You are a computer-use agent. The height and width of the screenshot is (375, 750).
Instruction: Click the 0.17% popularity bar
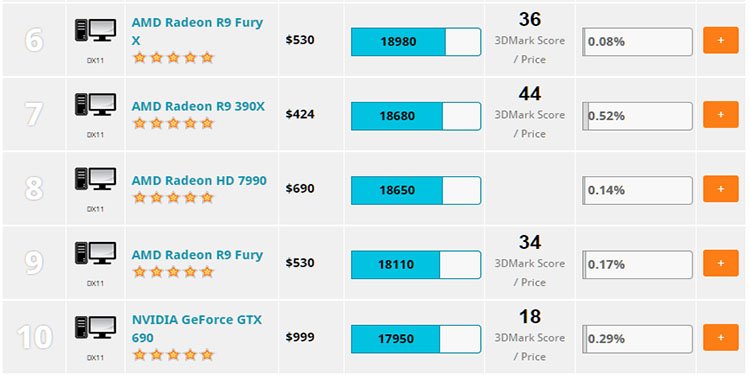638,265
